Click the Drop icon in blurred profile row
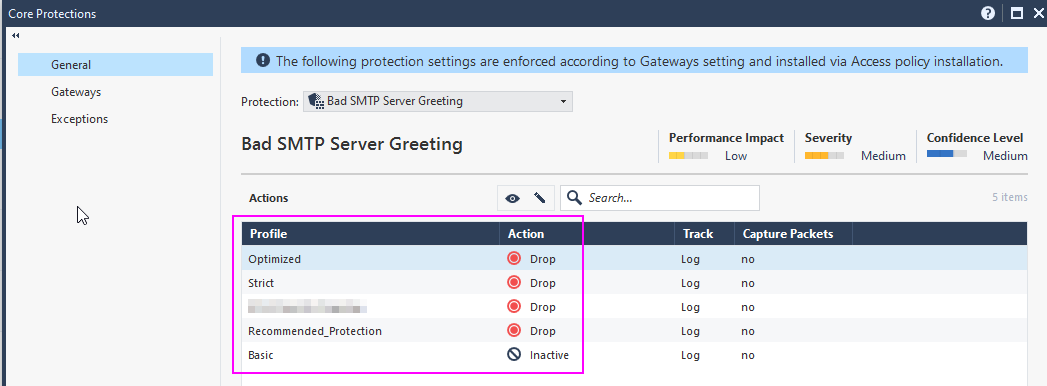 pyautogui.click(x=513, y=307)
